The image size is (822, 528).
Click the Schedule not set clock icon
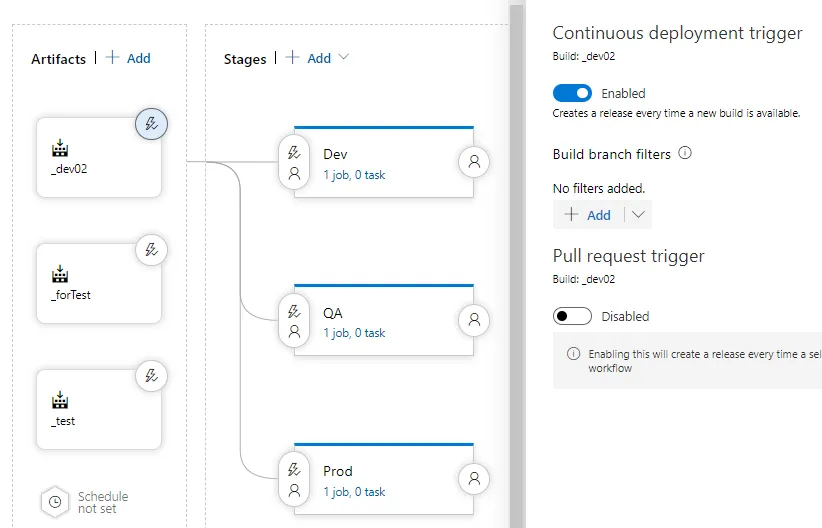point(55,502)
